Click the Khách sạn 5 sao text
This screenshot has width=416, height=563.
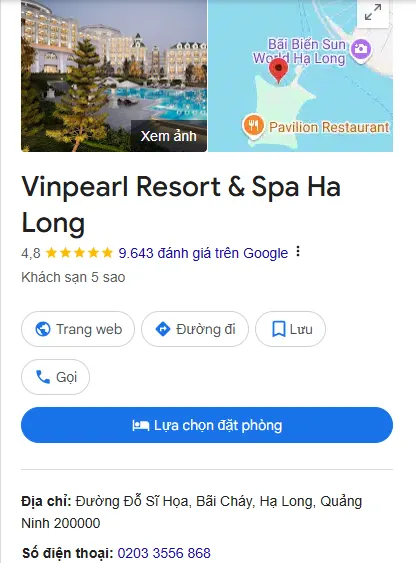click(73, 278)
